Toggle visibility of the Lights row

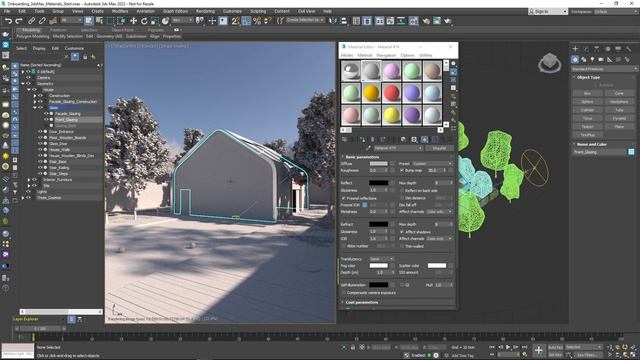(29, 191)
